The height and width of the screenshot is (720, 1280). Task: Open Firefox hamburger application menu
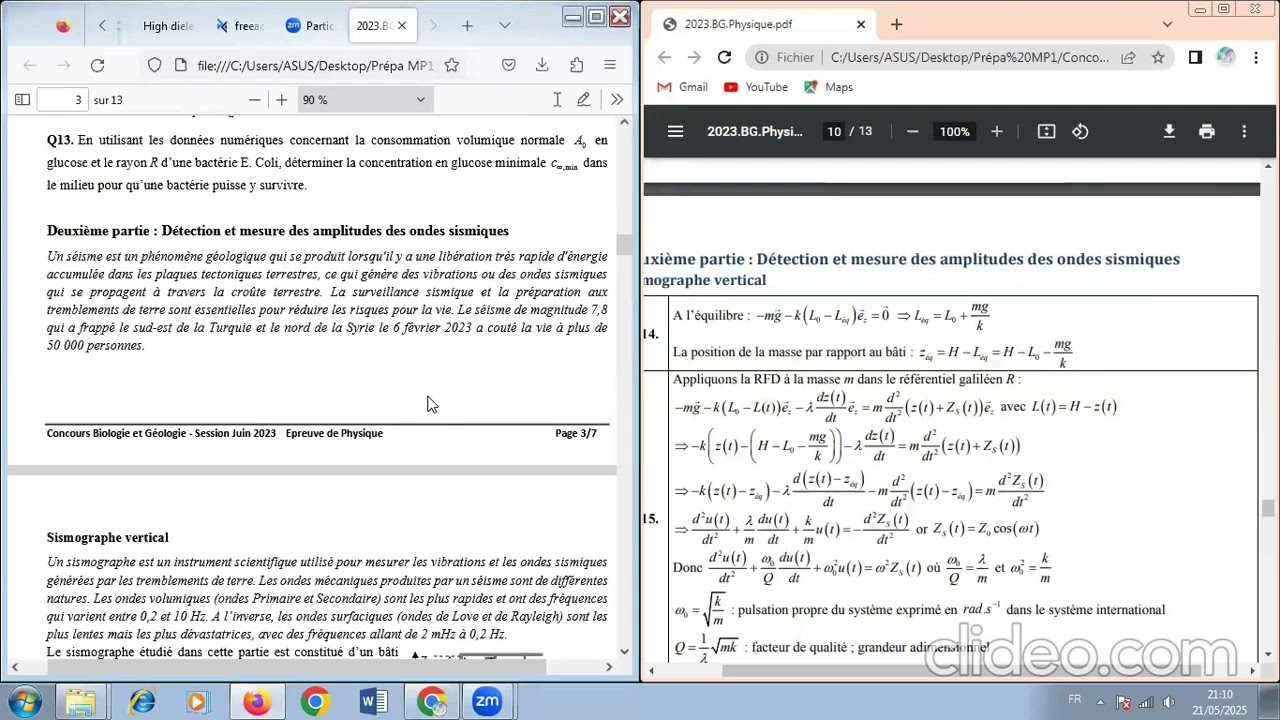tap(609, 66)
